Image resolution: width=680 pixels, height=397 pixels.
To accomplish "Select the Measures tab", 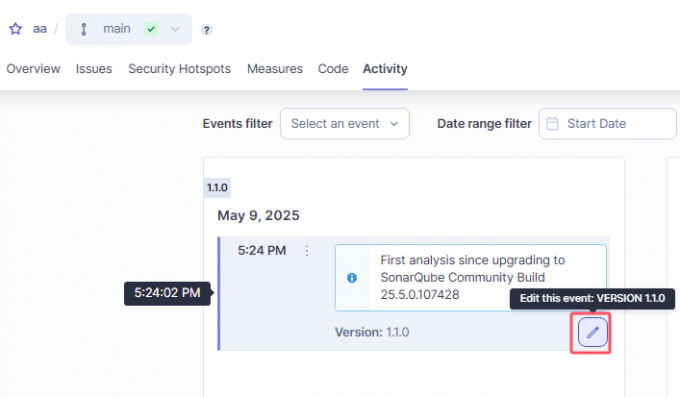I will tap(275, 69).
